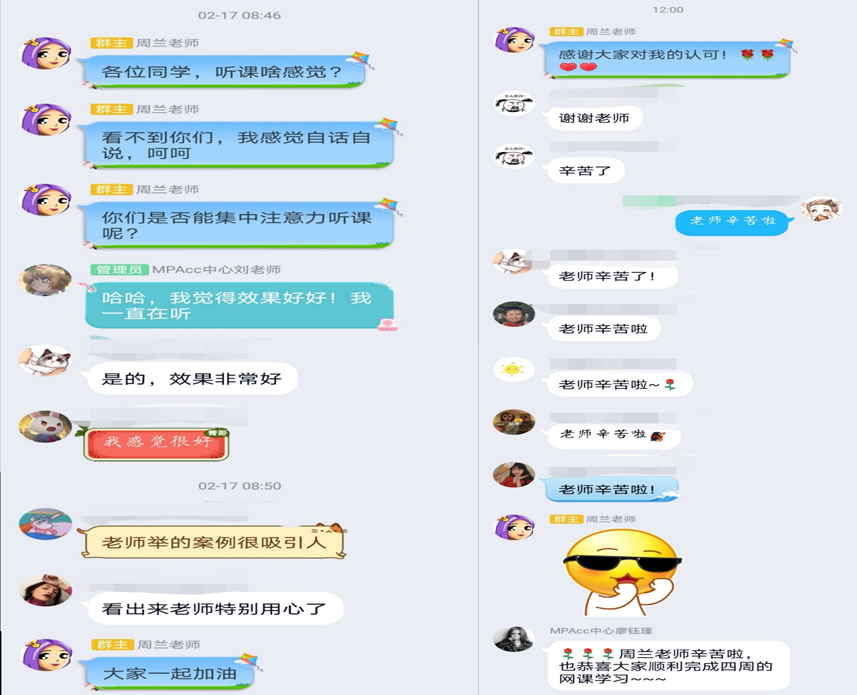Click the sun avatar beside "老师辛苦啦~"
Image resolution: width=857 pixels, height=695 pixels.
513,369
